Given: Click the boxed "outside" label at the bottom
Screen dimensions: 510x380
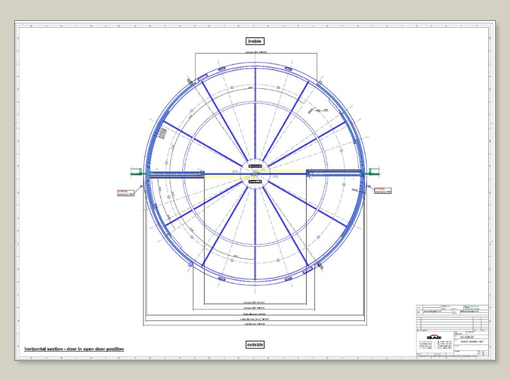Looking at the screenshot, I should point(255,345).
